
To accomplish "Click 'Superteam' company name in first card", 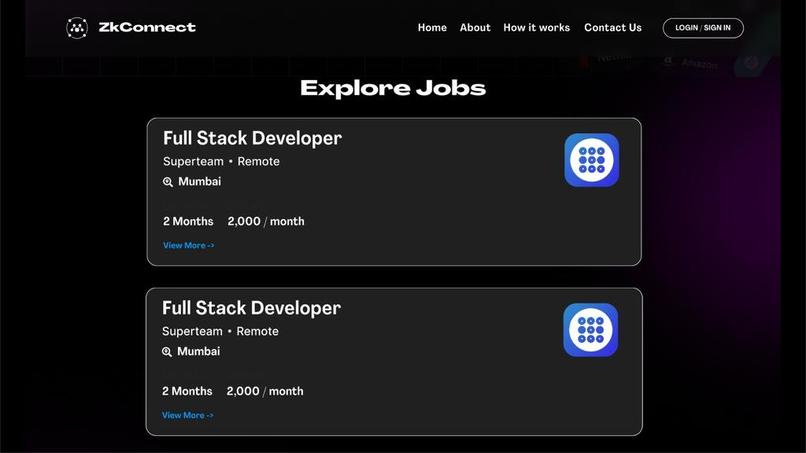I will coord(193,161).
